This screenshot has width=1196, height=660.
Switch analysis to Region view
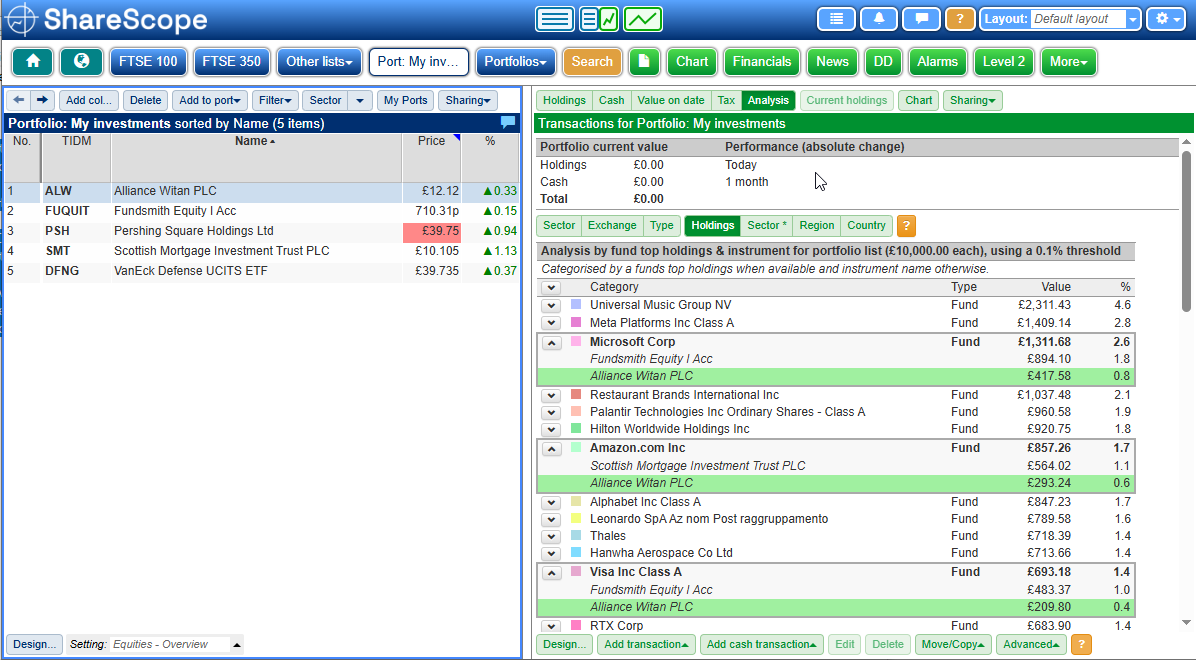[x=817, y=226]
